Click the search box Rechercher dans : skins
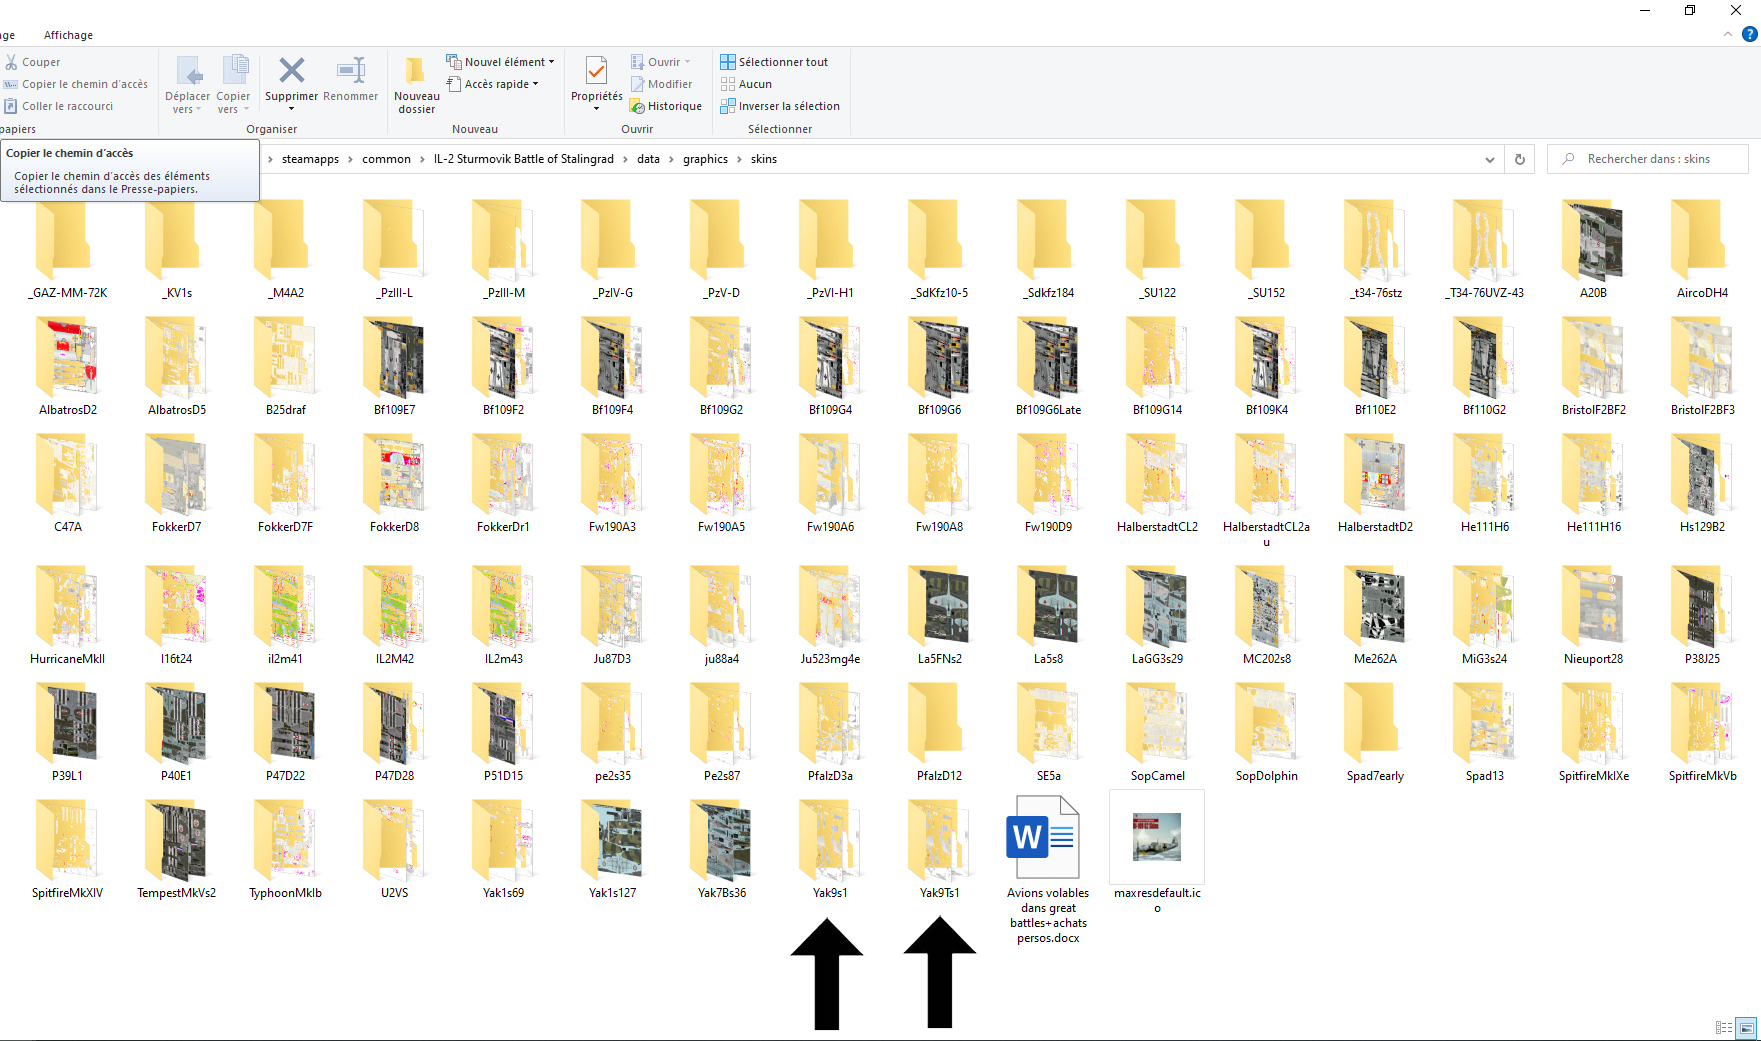This screenshot has width=1761, height=1041. click(1648, 159)
